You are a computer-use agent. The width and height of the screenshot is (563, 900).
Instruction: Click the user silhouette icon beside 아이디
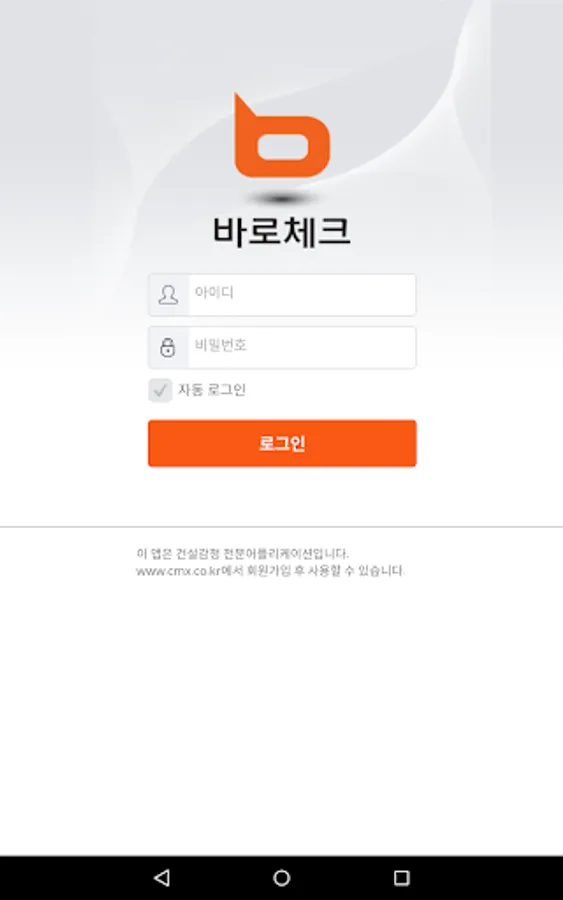pyautogui.click(x=168, y=295)
